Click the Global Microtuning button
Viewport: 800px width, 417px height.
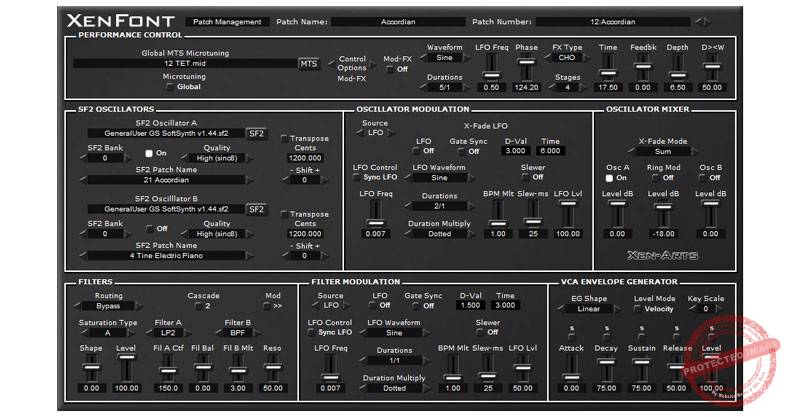[168, 86]
